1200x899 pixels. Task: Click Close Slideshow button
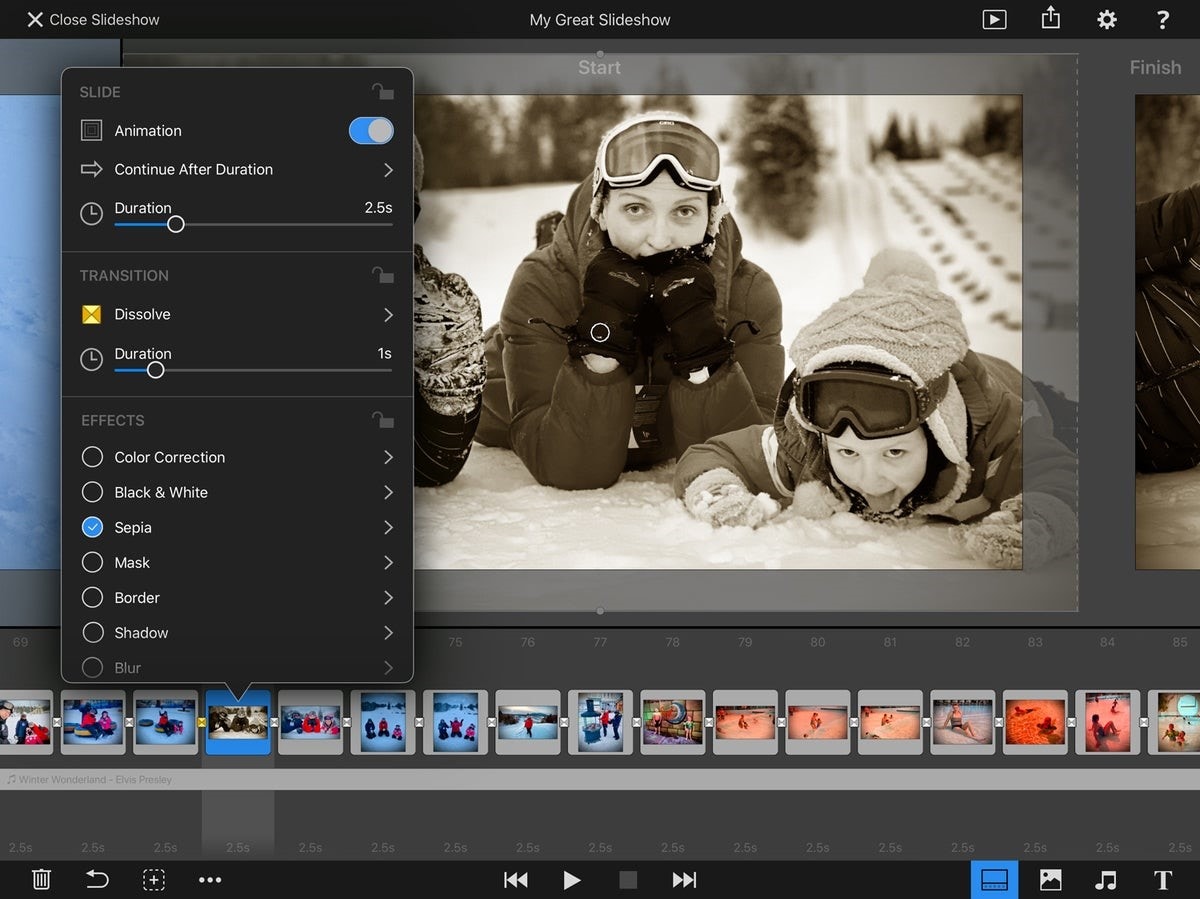click(92, 19)
